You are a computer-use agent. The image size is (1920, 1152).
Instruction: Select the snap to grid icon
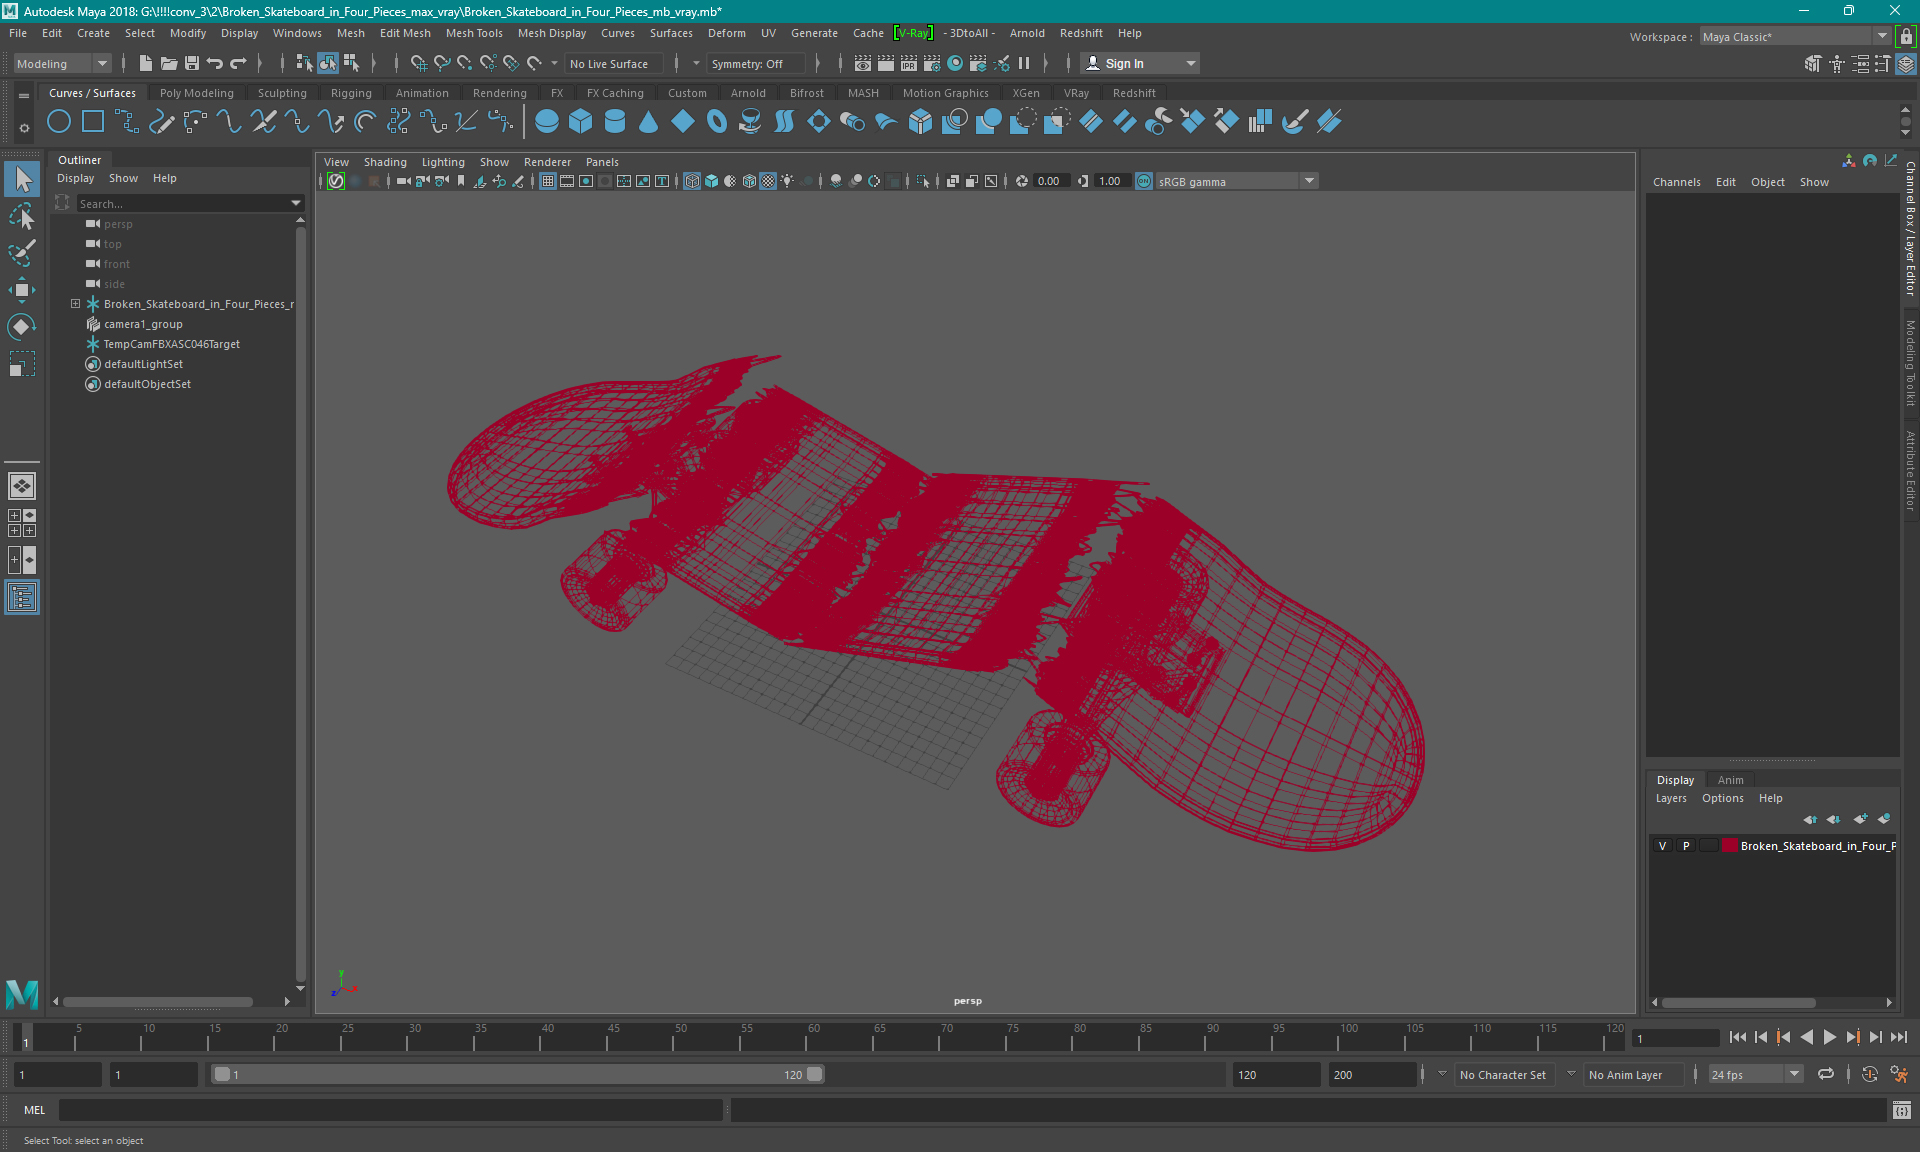[418, 63]
